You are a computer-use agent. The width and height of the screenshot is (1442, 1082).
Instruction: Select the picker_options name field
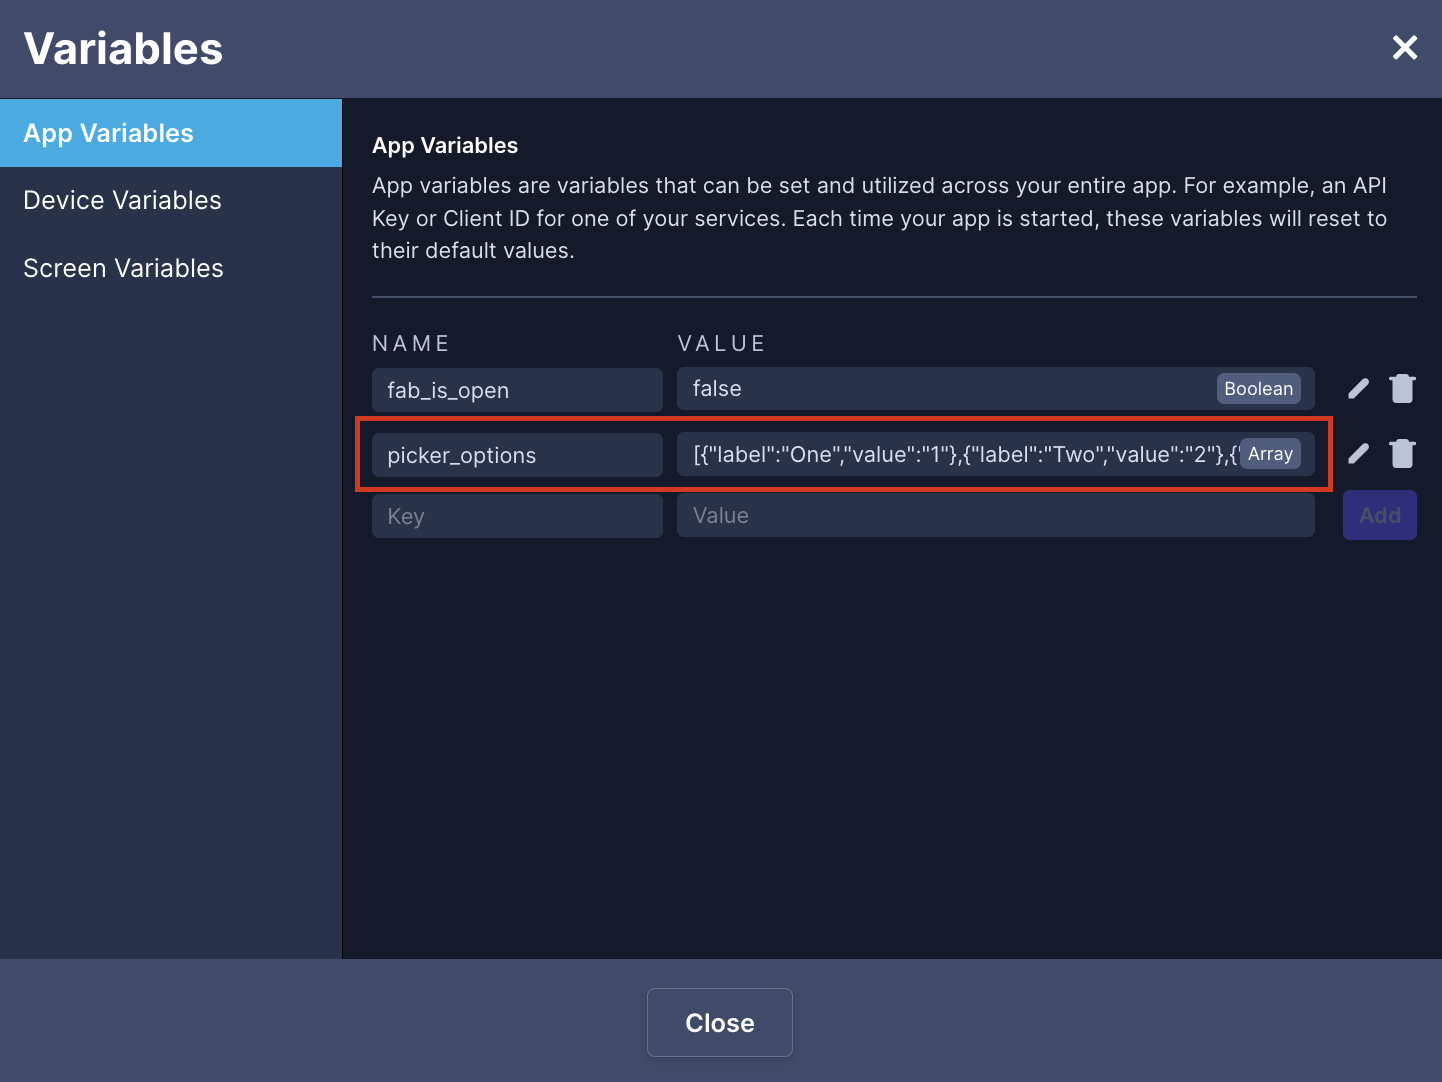(x=517, y=455)
